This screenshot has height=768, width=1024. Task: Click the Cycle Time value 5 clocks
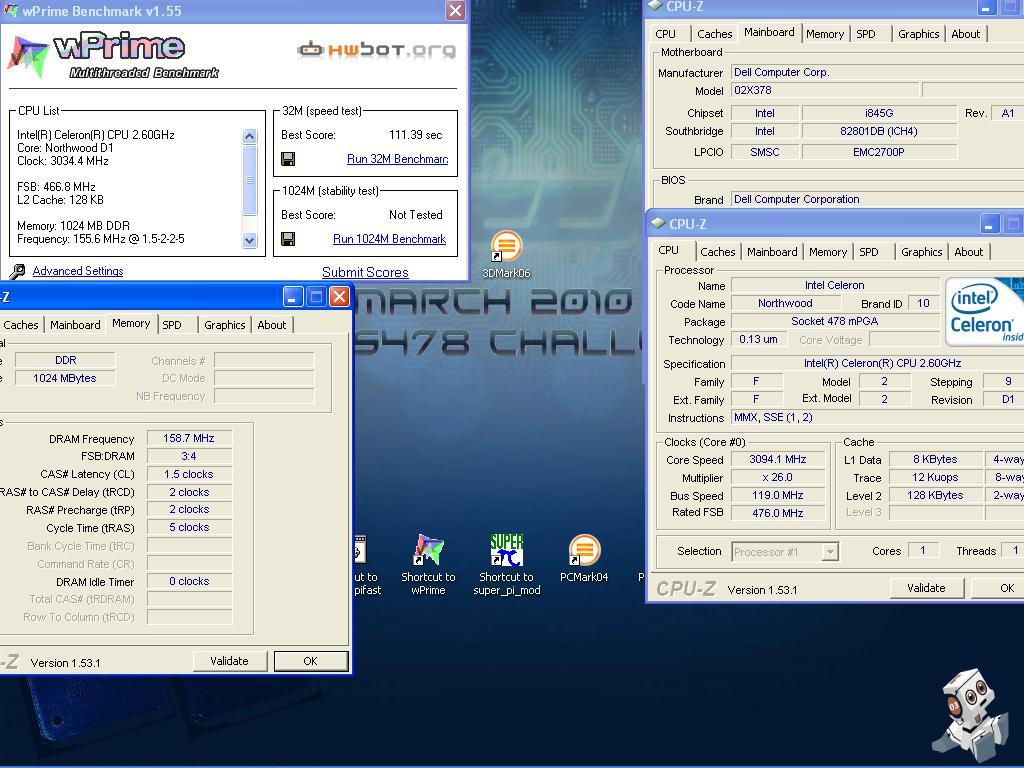pyautogui.click(x=189, y=527)
